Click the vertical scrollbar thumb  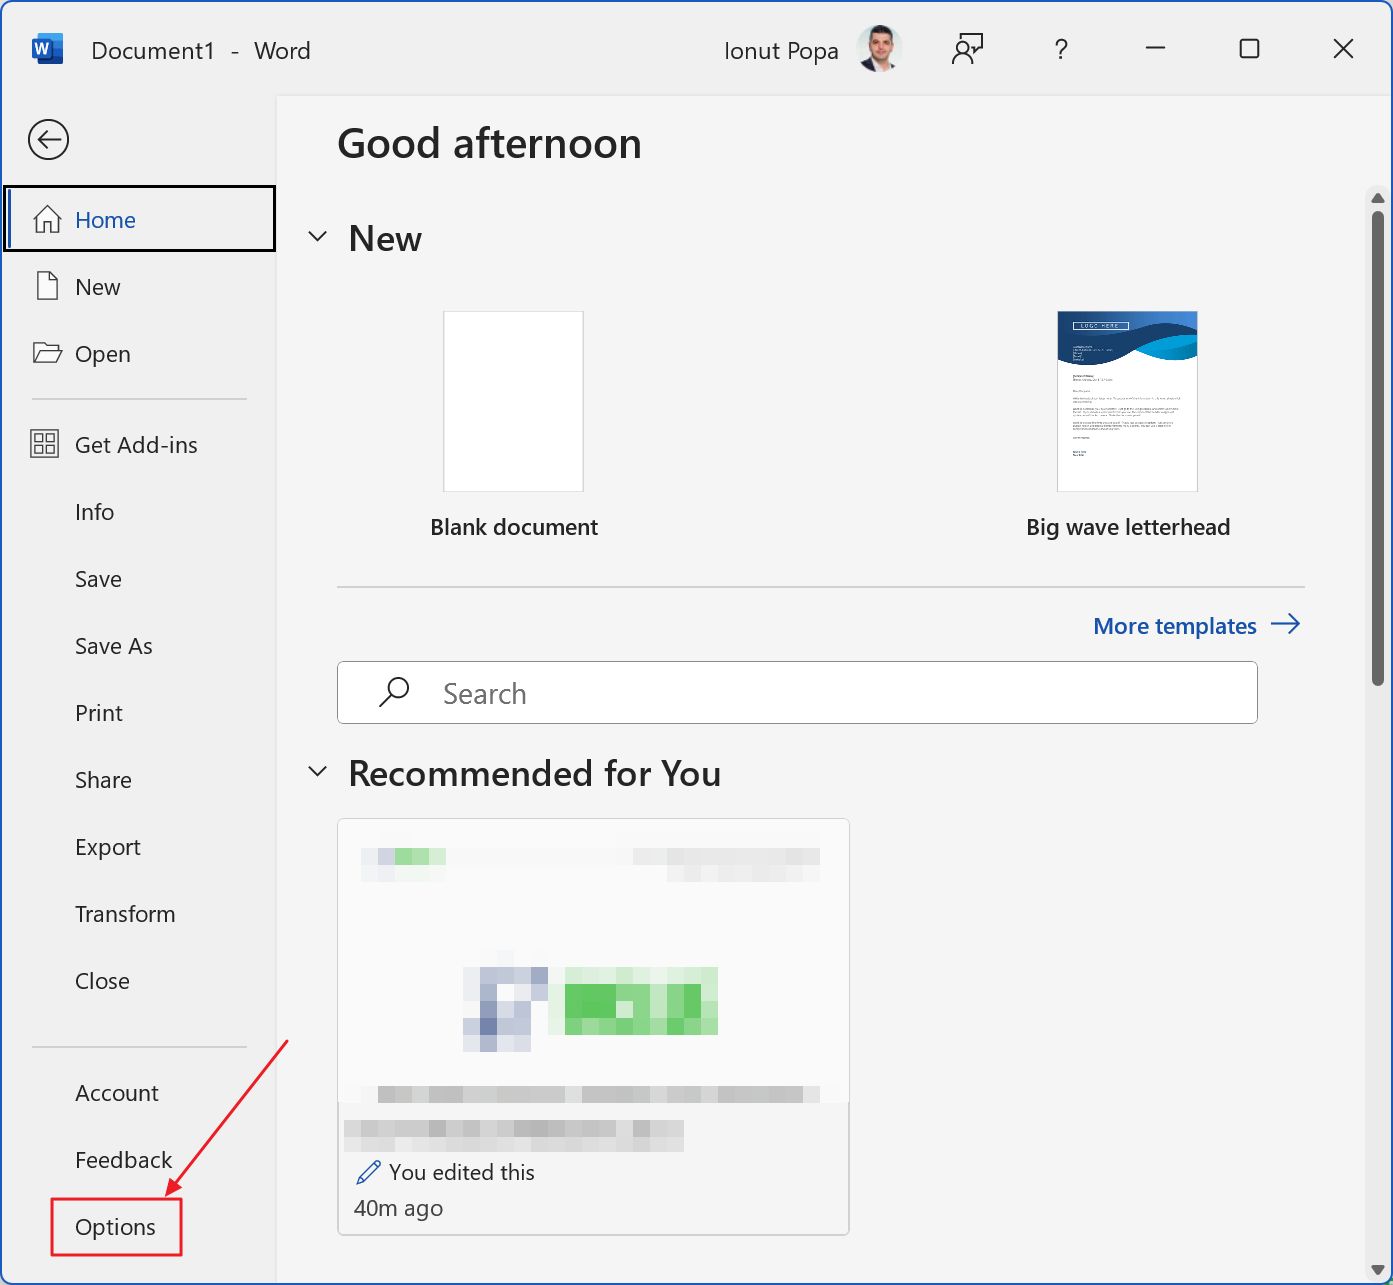(1377, 447)
